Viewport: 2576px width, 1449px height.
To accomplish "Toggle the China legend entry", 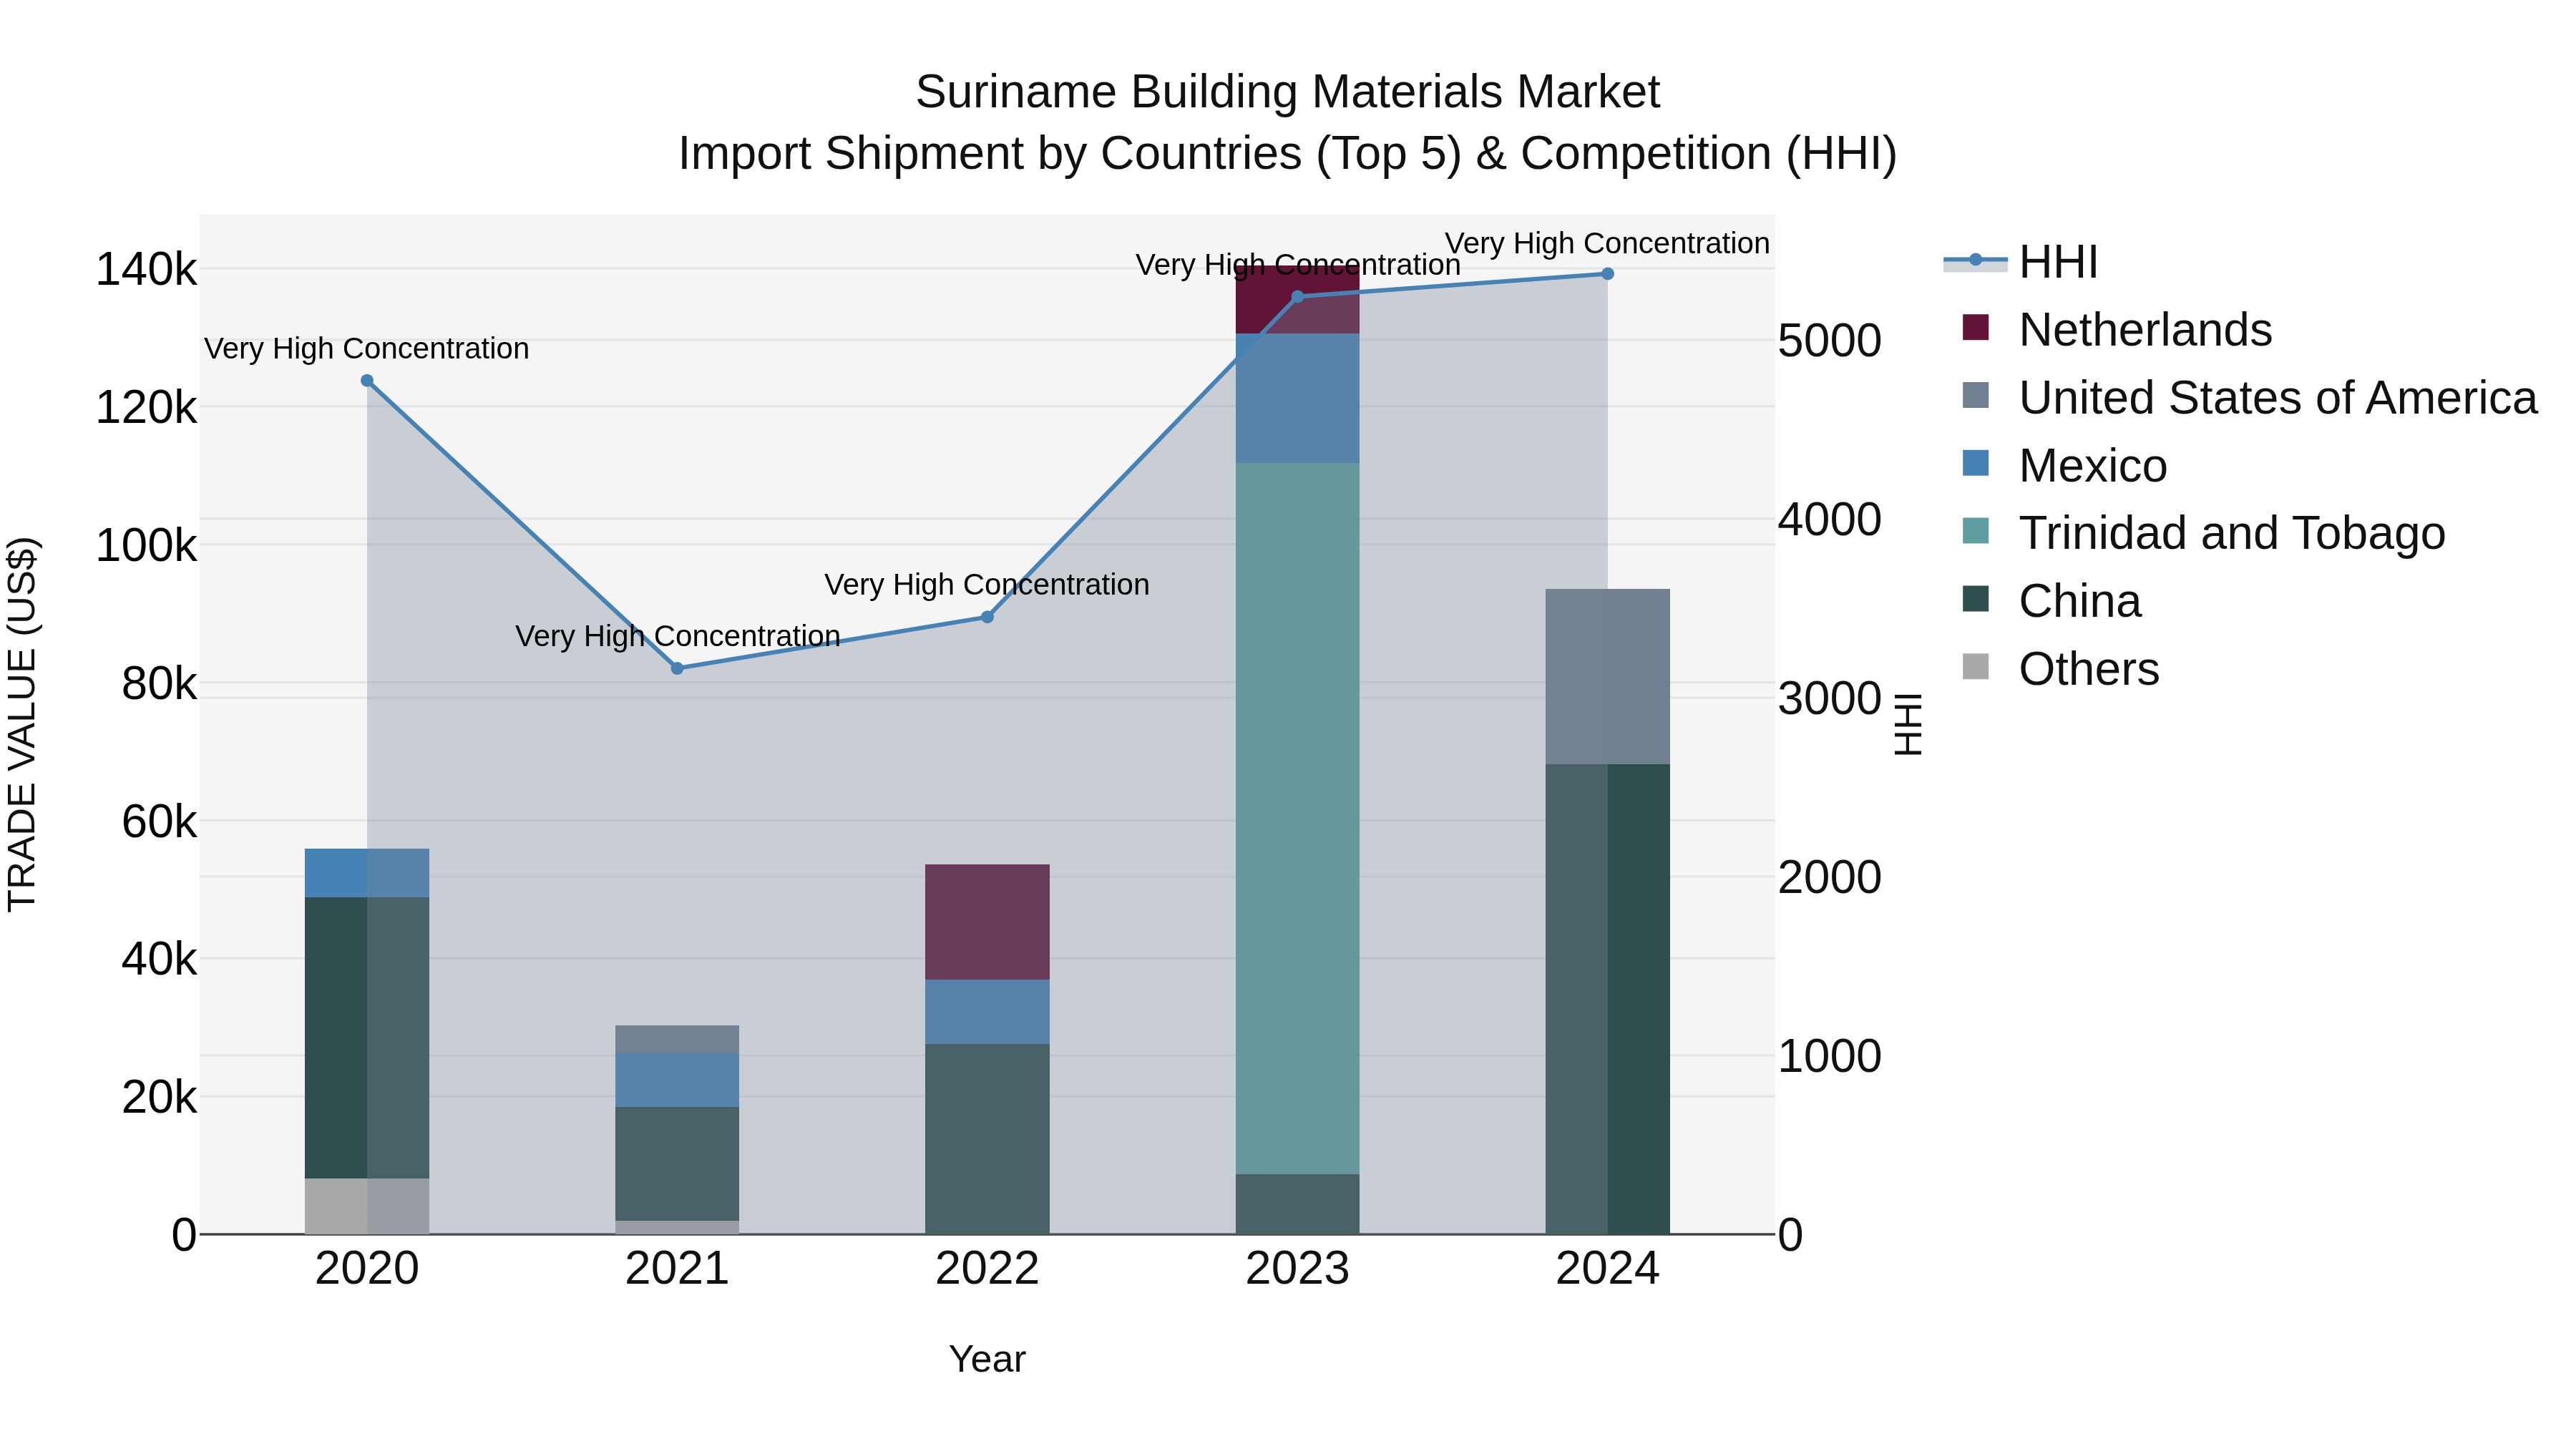I will click(2052, 601).
